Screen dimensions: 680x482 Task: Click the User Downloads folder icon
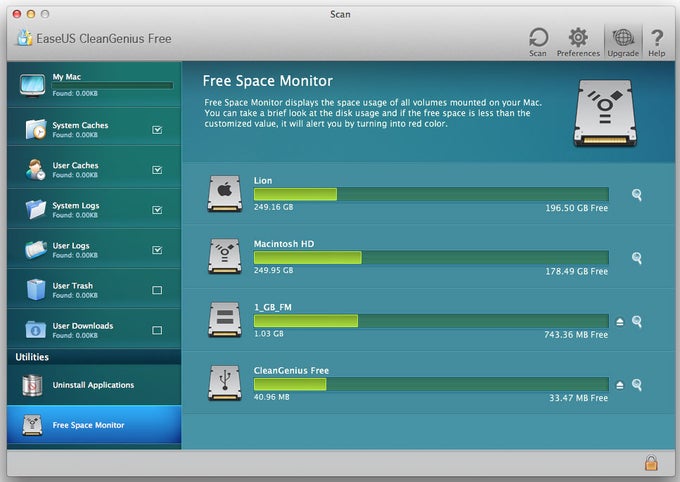tap(36, 330)
